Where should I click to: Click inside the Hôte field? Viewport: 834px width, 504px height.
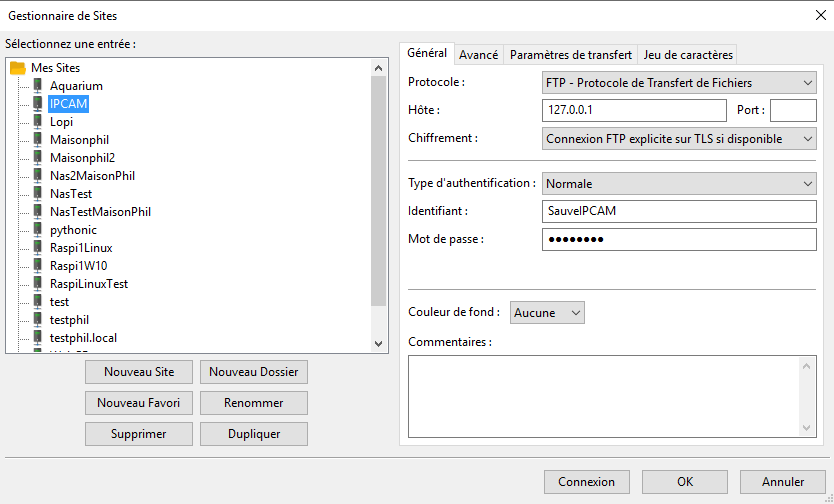[634, 110]
